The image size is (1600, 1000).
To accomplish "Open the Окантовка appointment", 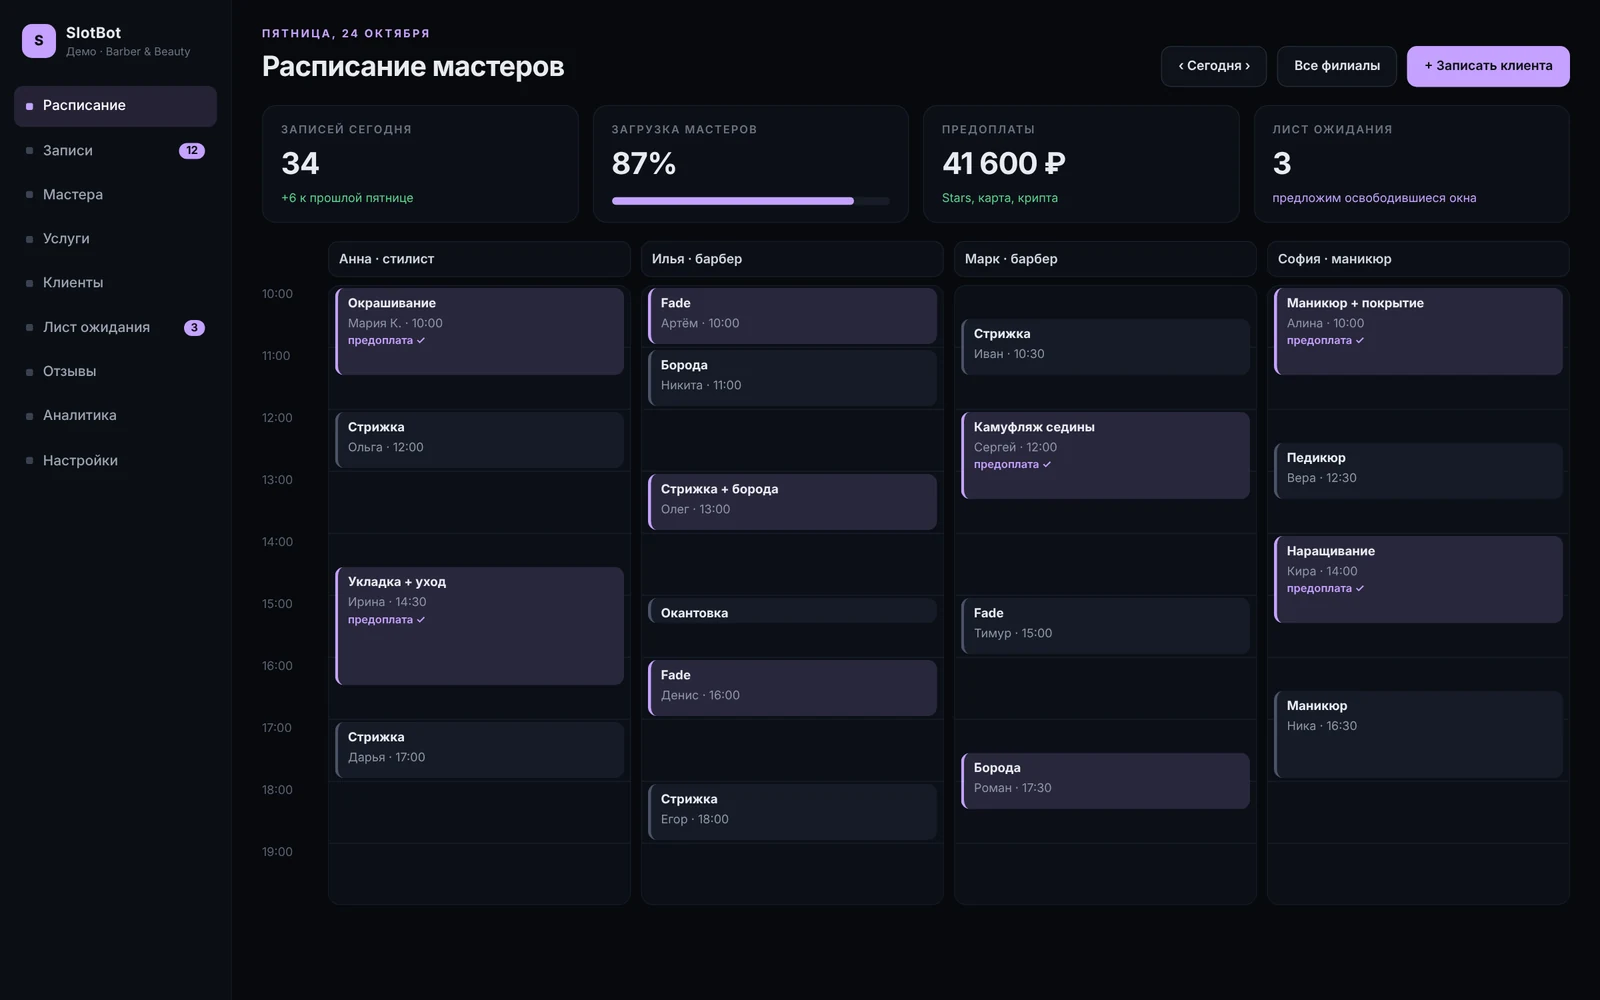I will pos(792,611).
